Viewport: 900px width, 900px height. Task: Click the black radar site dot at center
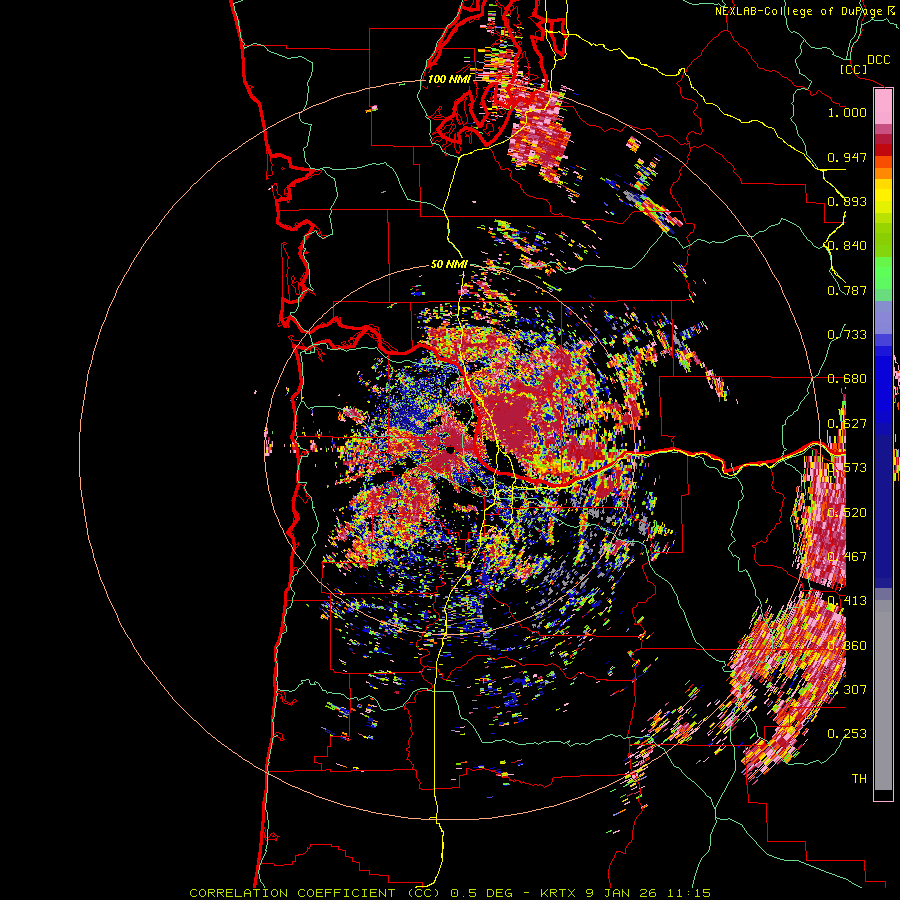(x=451, y=450)
